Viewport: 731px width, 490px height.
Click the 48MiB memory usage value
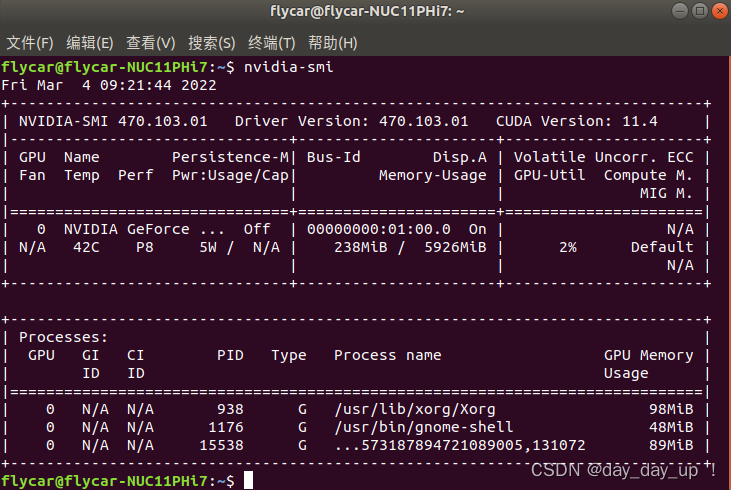[x=671, y=427]
